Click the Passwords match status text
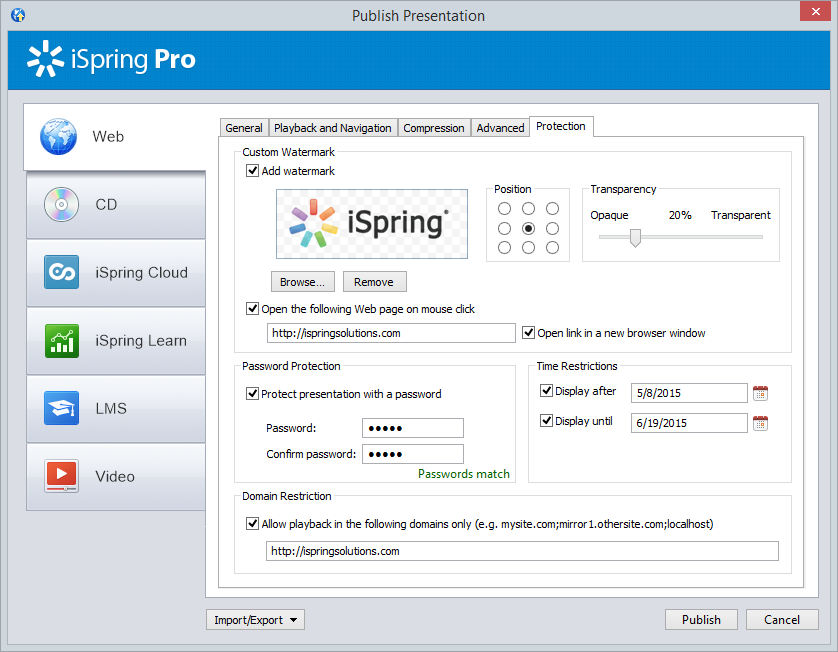The width and height of the screenshot is (838, 652). coord(463,474)
